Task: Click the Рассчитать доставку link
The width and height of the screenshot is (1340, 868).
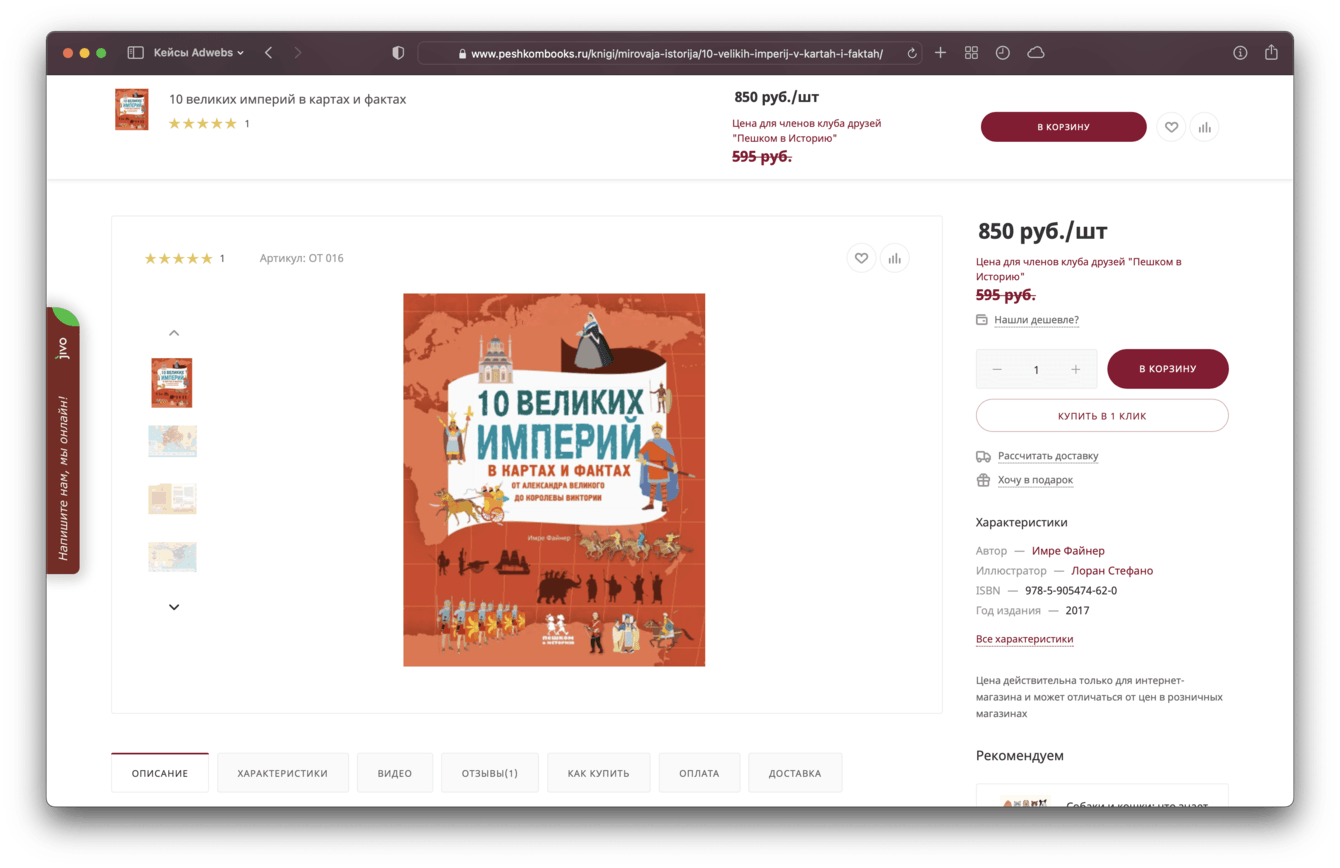Action: (1048, 456)
